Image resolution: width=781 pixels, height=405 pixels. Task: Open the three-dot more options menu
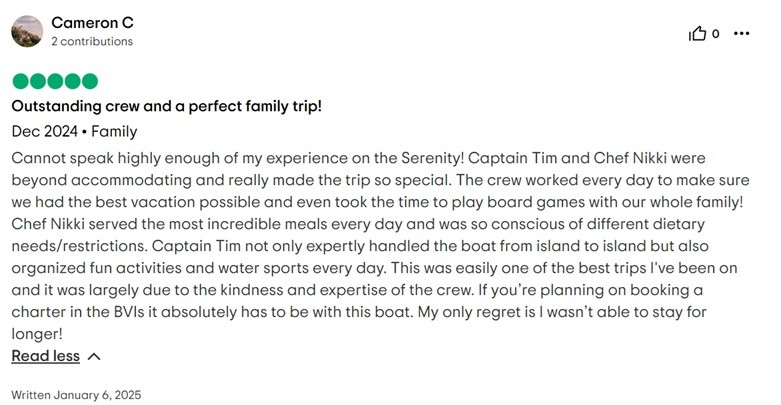[x=741, y=33]
